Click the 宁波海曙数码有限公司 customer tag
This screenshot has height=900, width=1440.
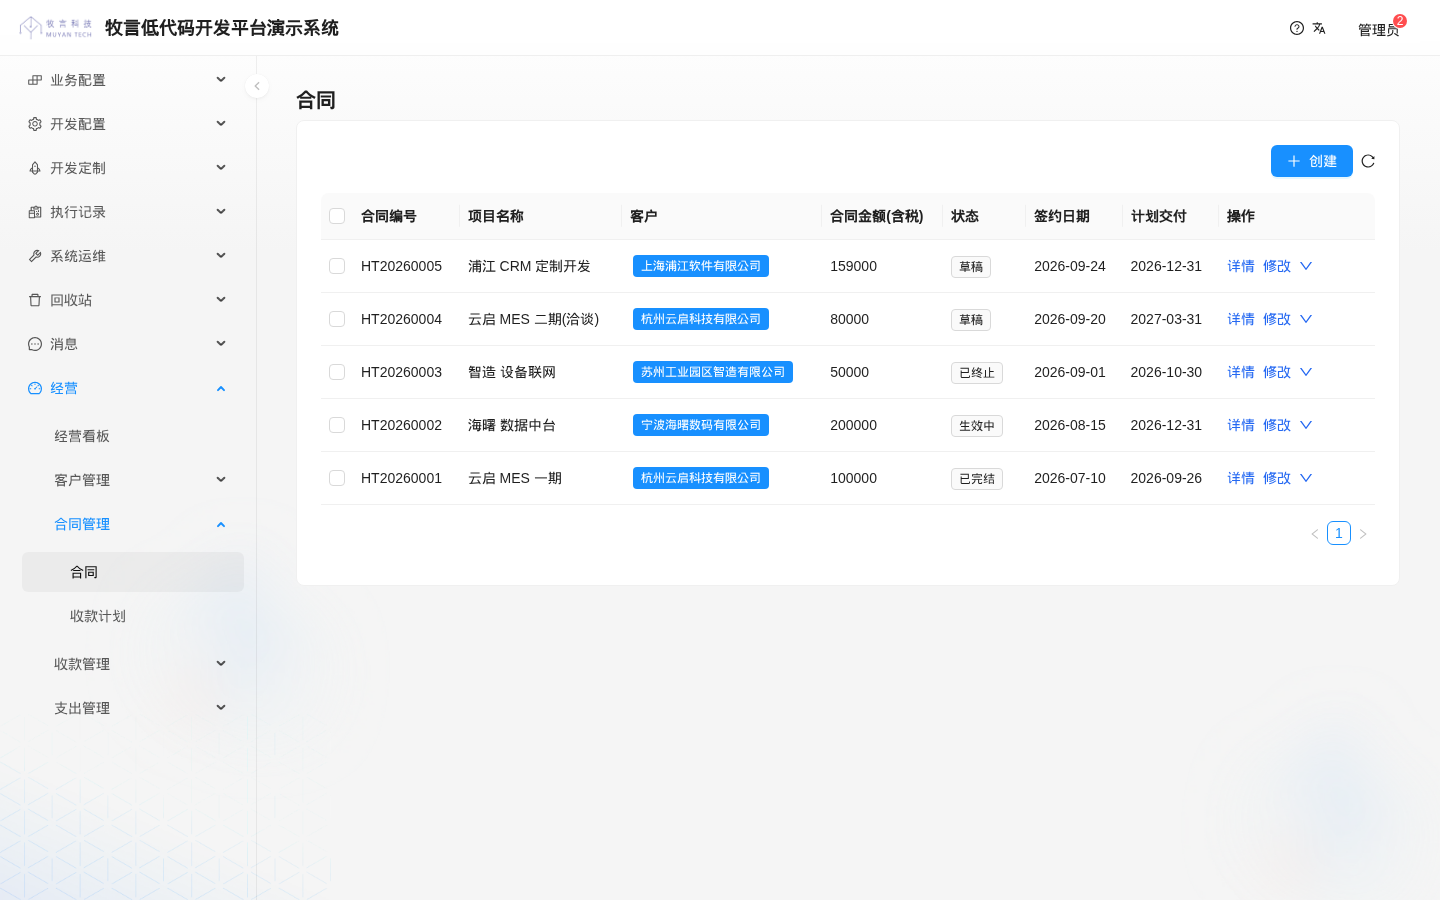click(701, 425)
